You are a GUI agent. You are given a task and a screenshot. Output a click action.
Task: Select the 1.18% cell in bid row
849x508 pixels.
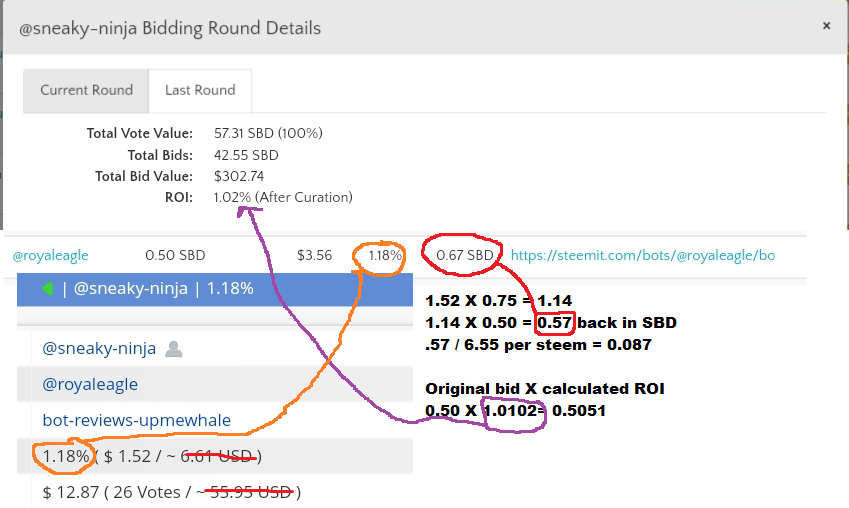coord(385,255)
